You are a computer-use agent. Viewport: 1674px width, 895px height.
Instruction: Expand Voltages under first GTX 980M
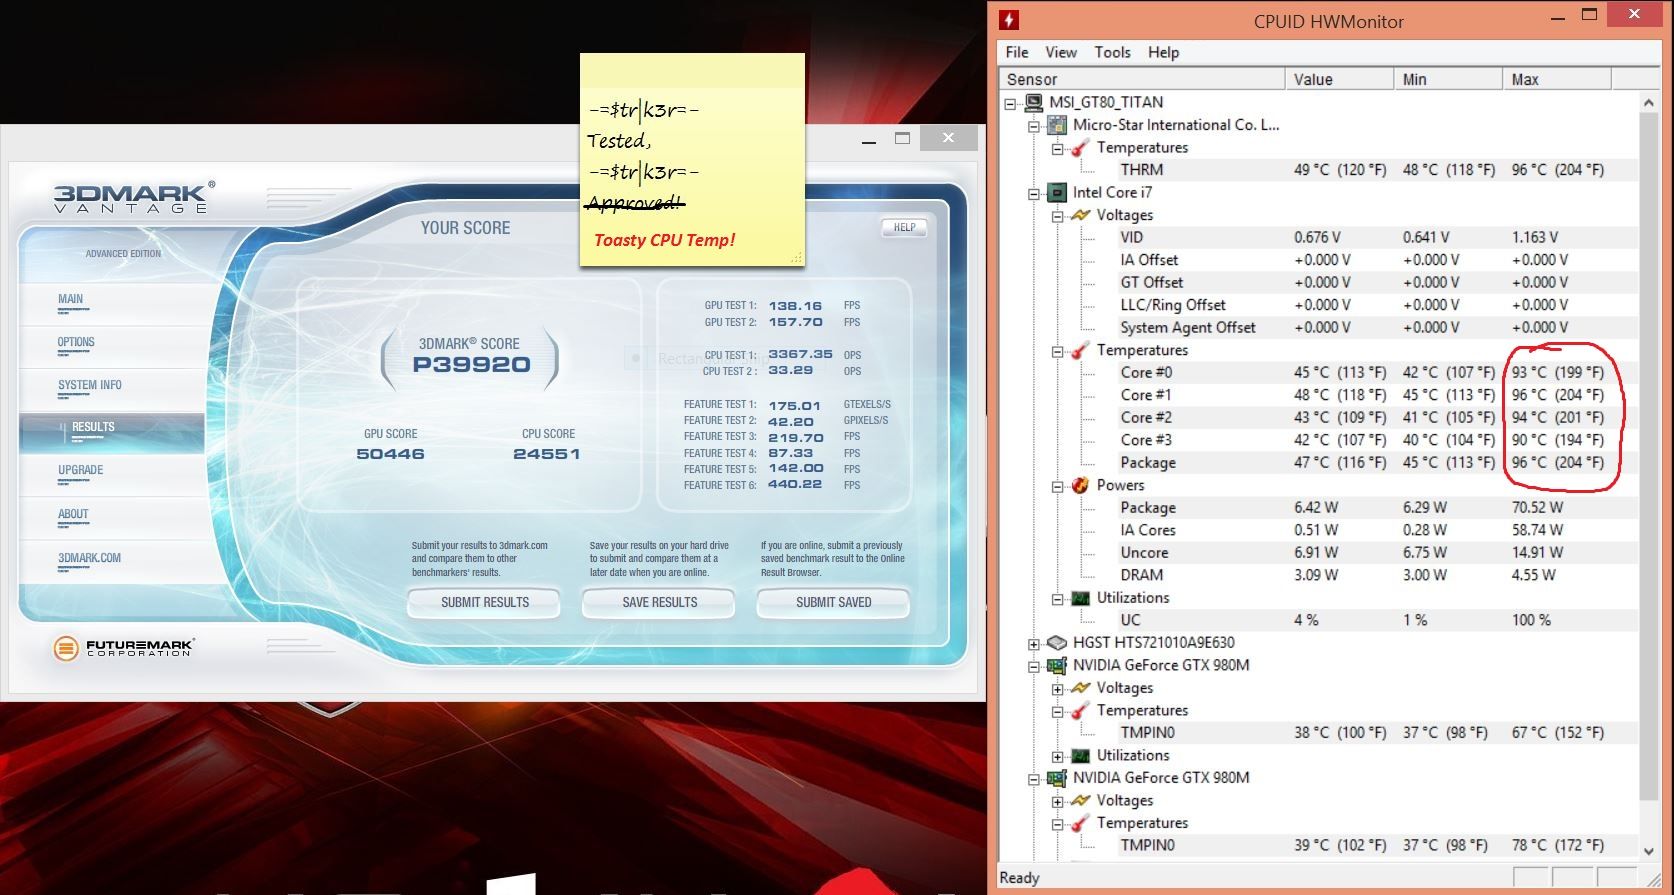1057,689
